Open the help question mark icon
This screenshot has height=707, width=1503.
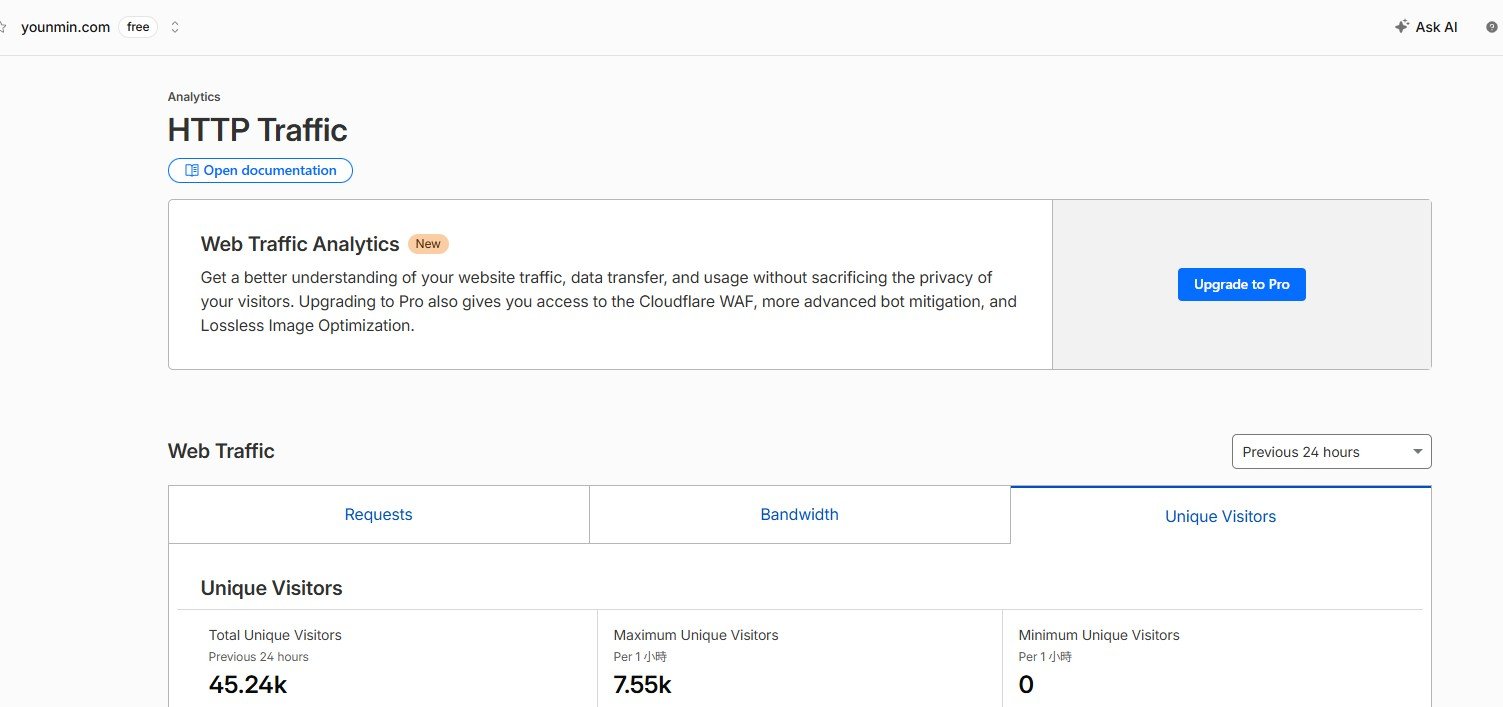pyautogui.click(x=1492, y=27)
